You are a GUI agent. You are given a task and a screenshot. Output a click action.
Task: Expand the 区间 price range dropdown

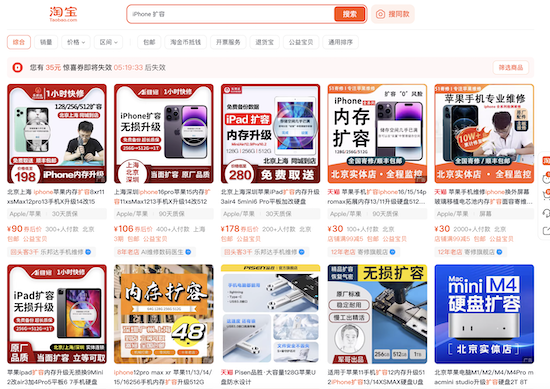(x=108, y=42)
